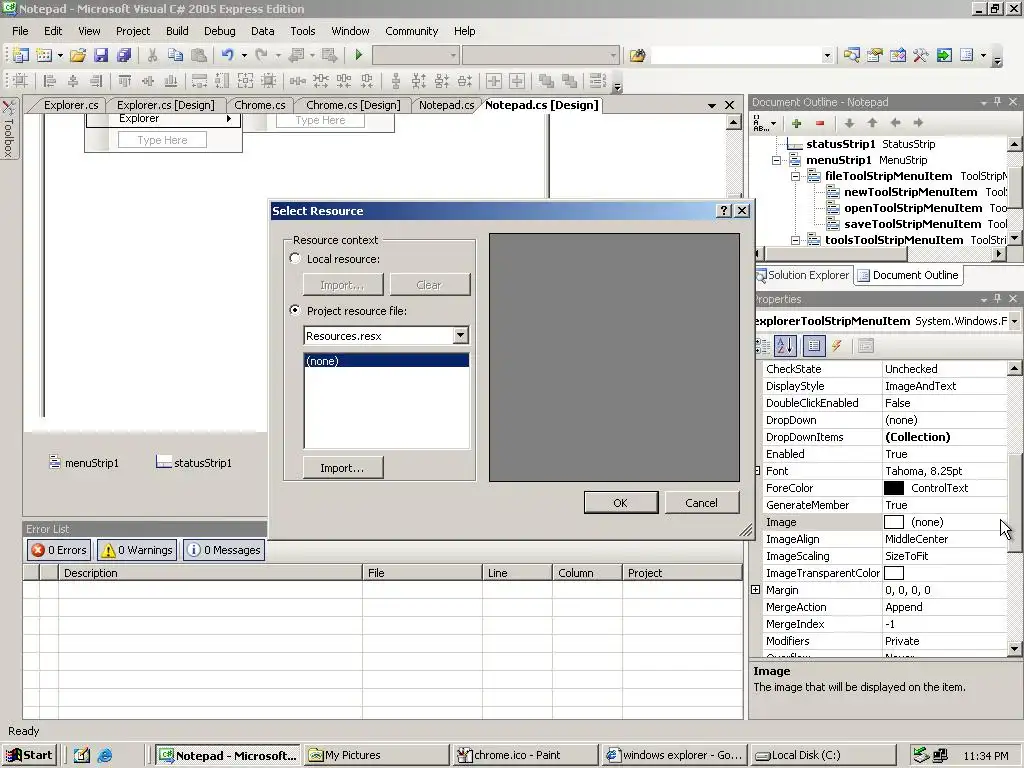Click the Save floppy disk icon
Screen dimensions: 1024x768
tap(101, 56)
